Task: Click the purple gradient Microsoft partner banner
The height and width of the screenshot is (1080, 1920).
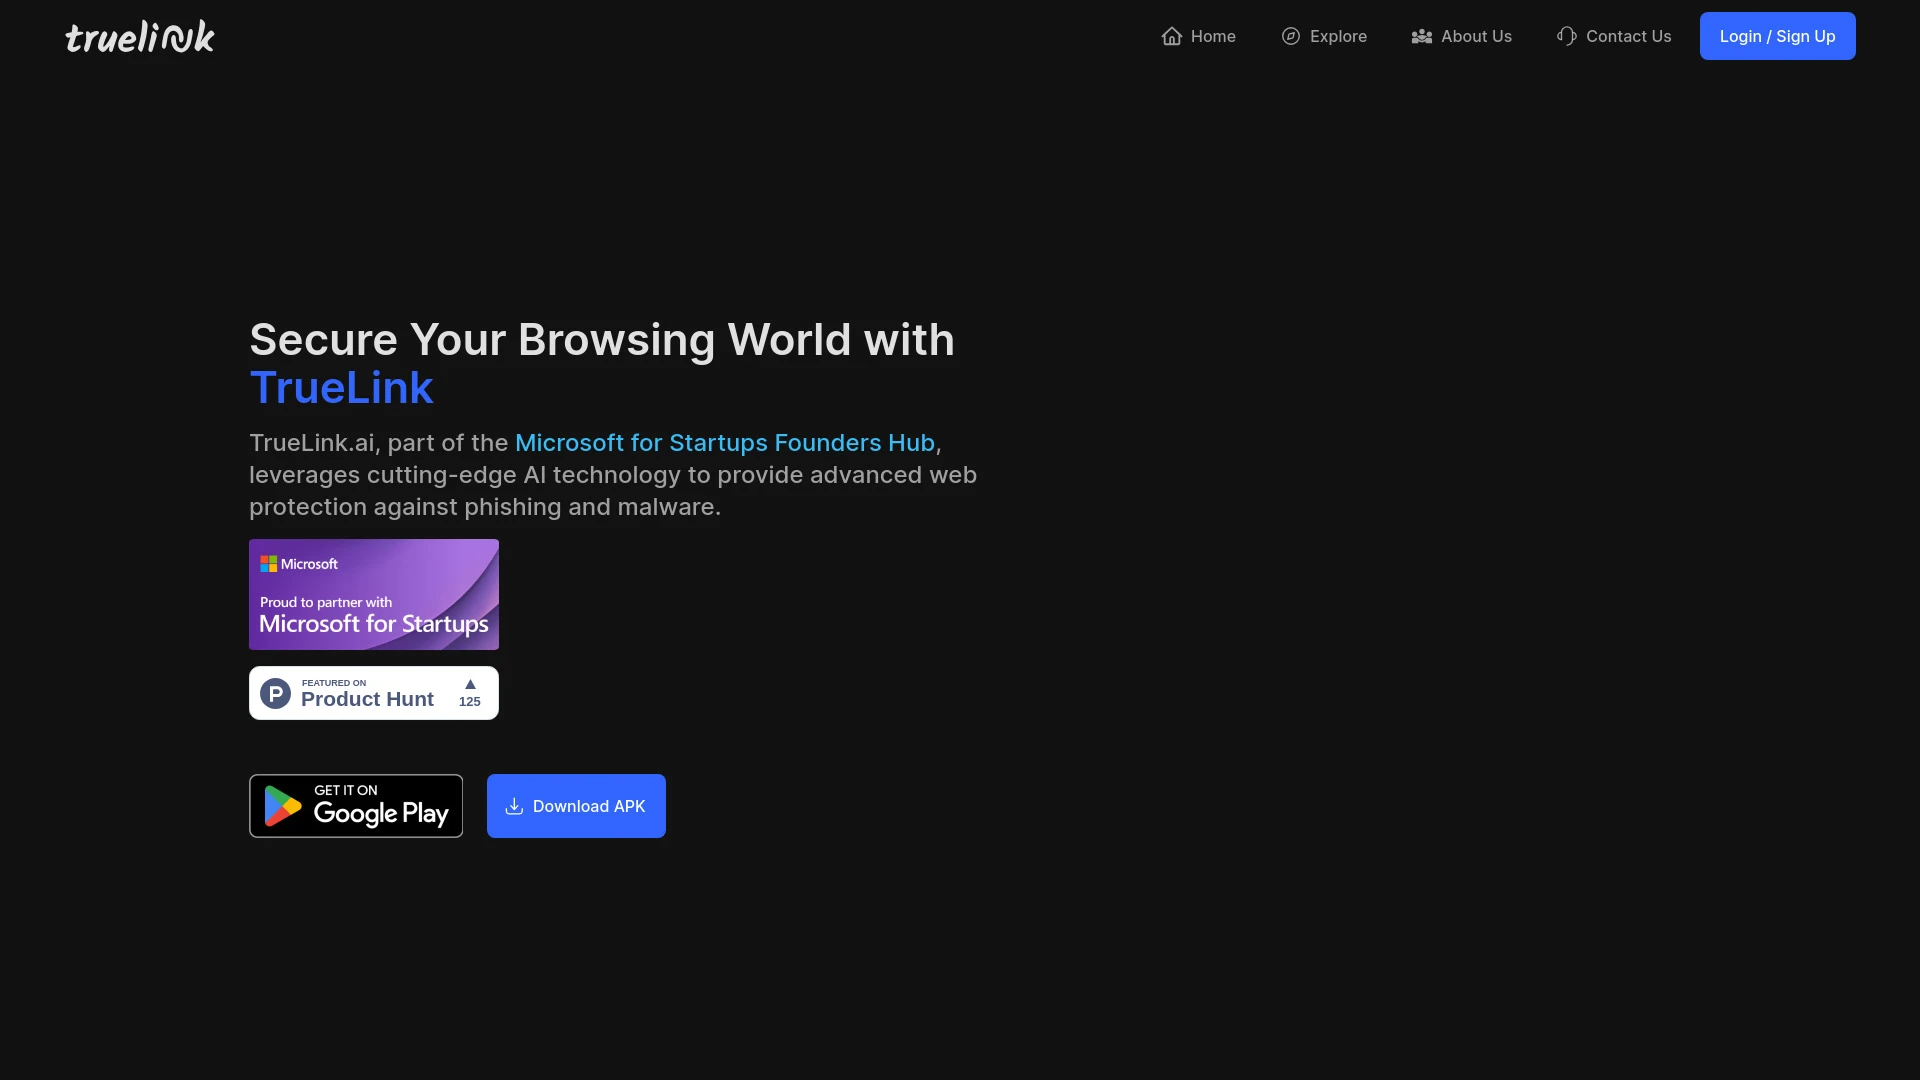Action: (373, 594)
